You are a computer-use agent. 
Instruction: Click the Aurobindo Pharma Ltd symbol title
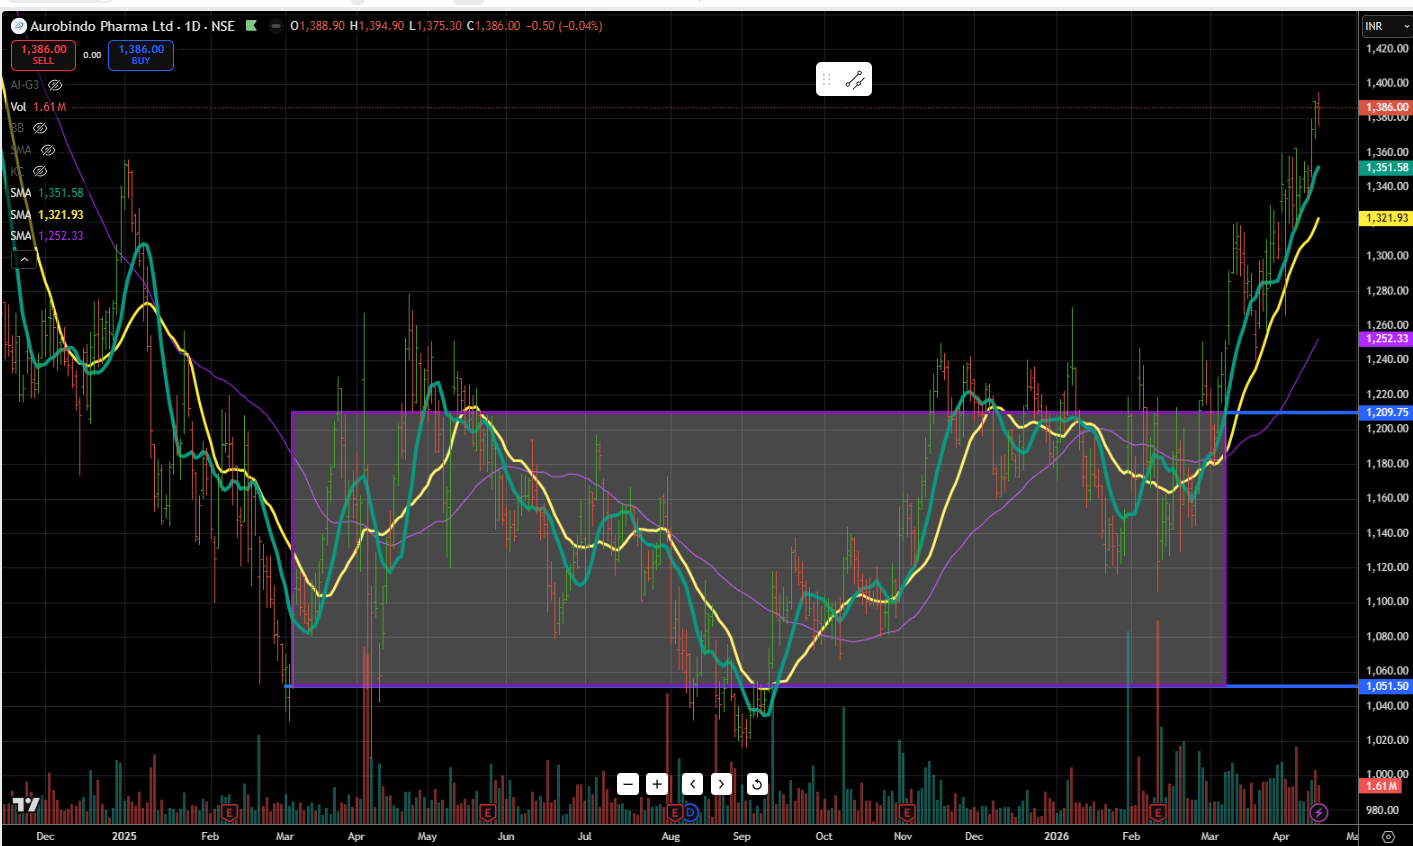(101, 26)
